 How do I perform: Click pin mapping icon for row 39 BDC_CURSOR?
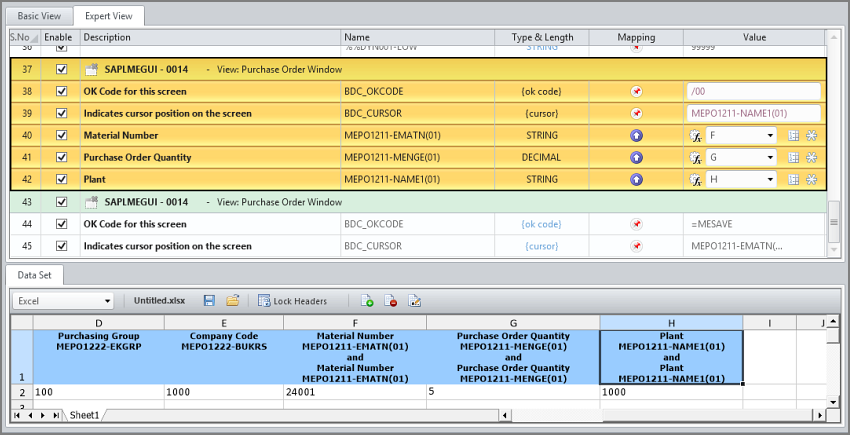click(636, 113)
